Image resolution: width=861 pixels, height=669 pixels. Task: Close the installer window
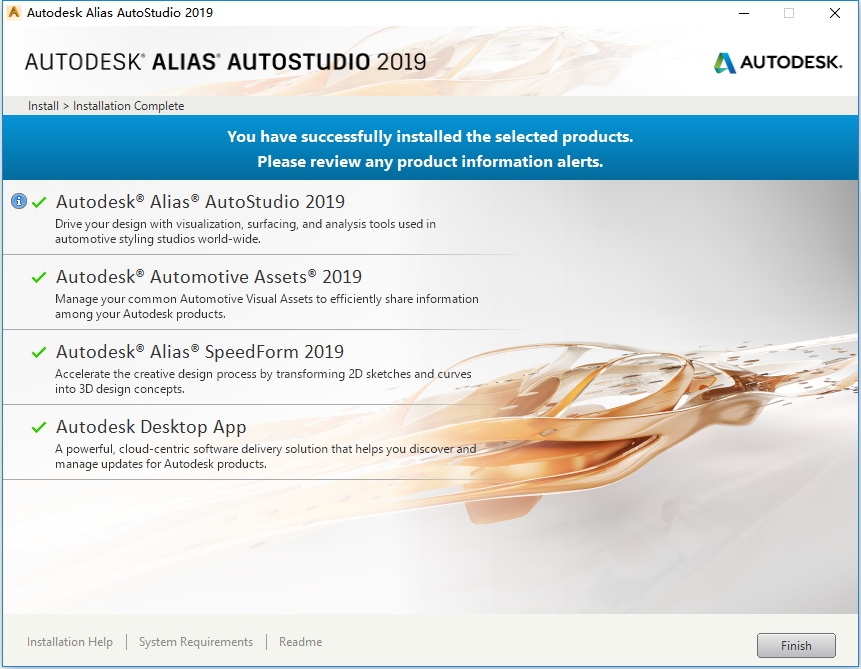[835, 13]
